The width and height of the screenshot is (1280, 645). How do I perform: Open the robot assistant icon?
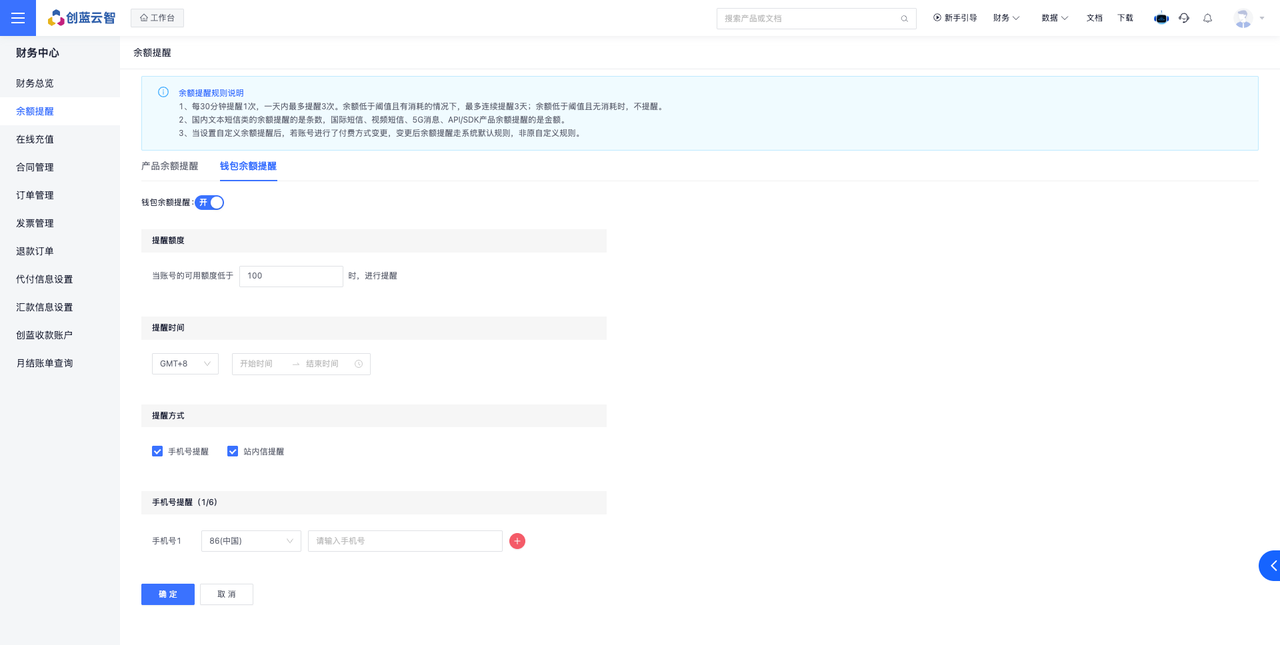(1161, 18)
